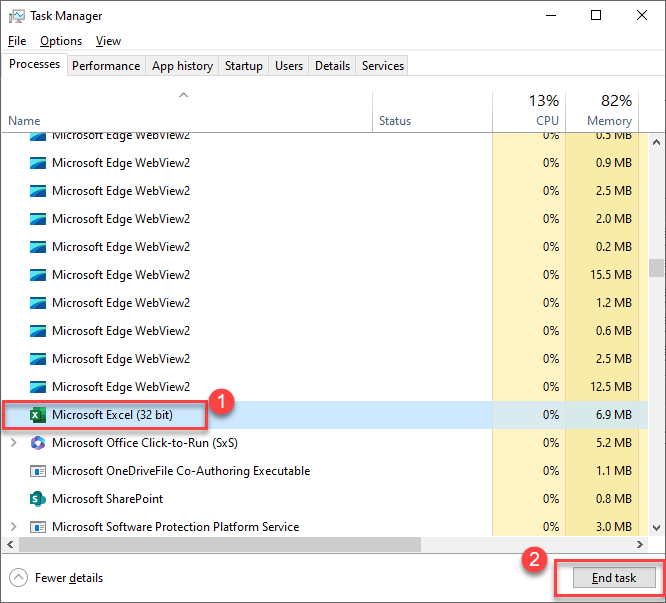Viewport: 666px width, 603px height.
Task: Switch to the Startup tab
Action: (x=243, y=66)
